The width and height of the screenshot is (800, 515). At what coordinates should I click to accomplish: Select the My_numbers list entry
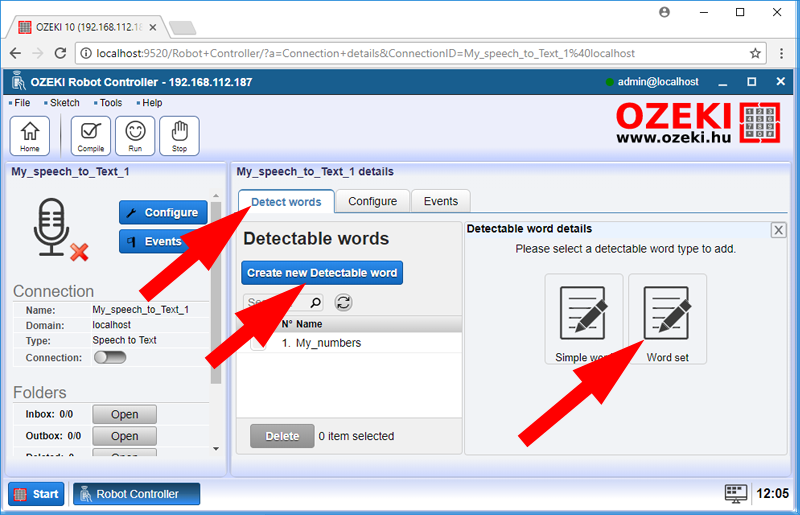click(x=328, y=343)
